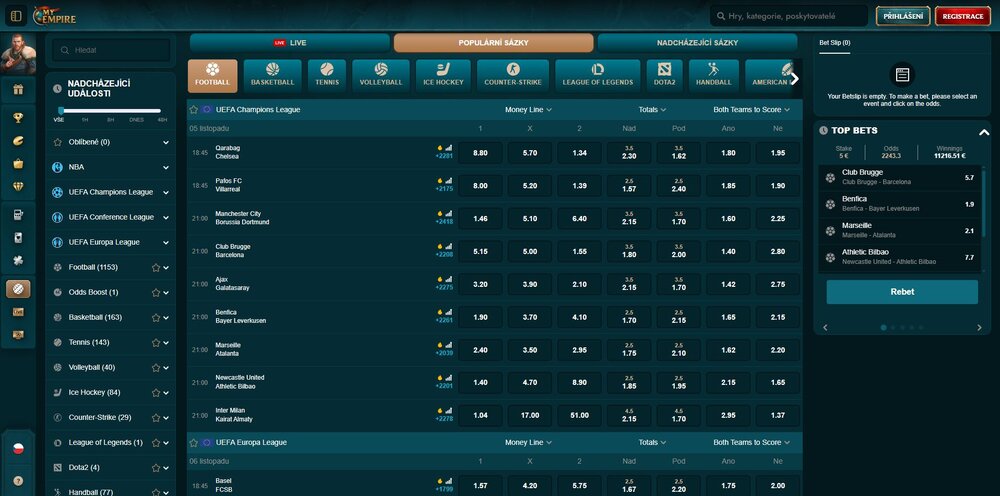Select the Tennis sport icon tile
1000x496 pixels.
pos(327,75)
